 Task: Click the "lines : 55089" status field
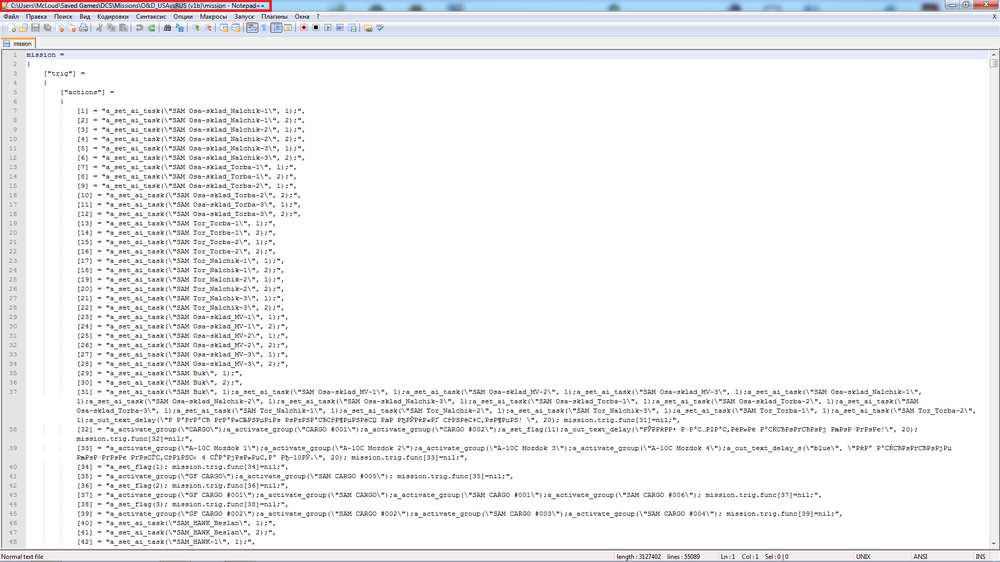[x=683, y=557]
